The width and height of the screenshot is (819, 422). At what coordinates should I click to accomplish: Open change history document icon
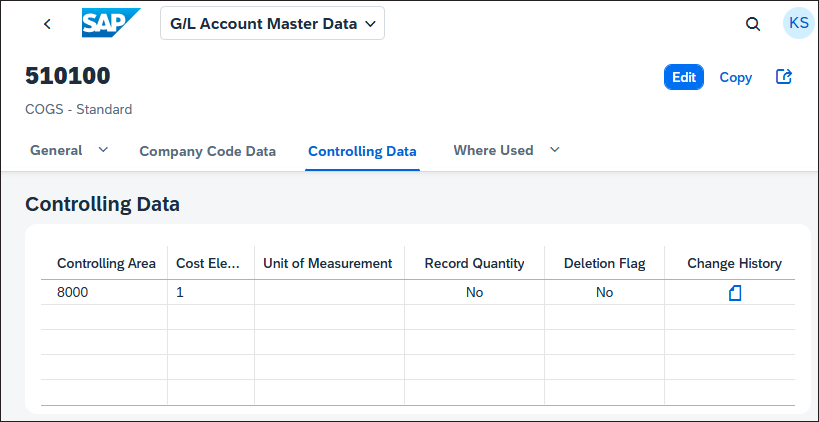pos(734,292)
